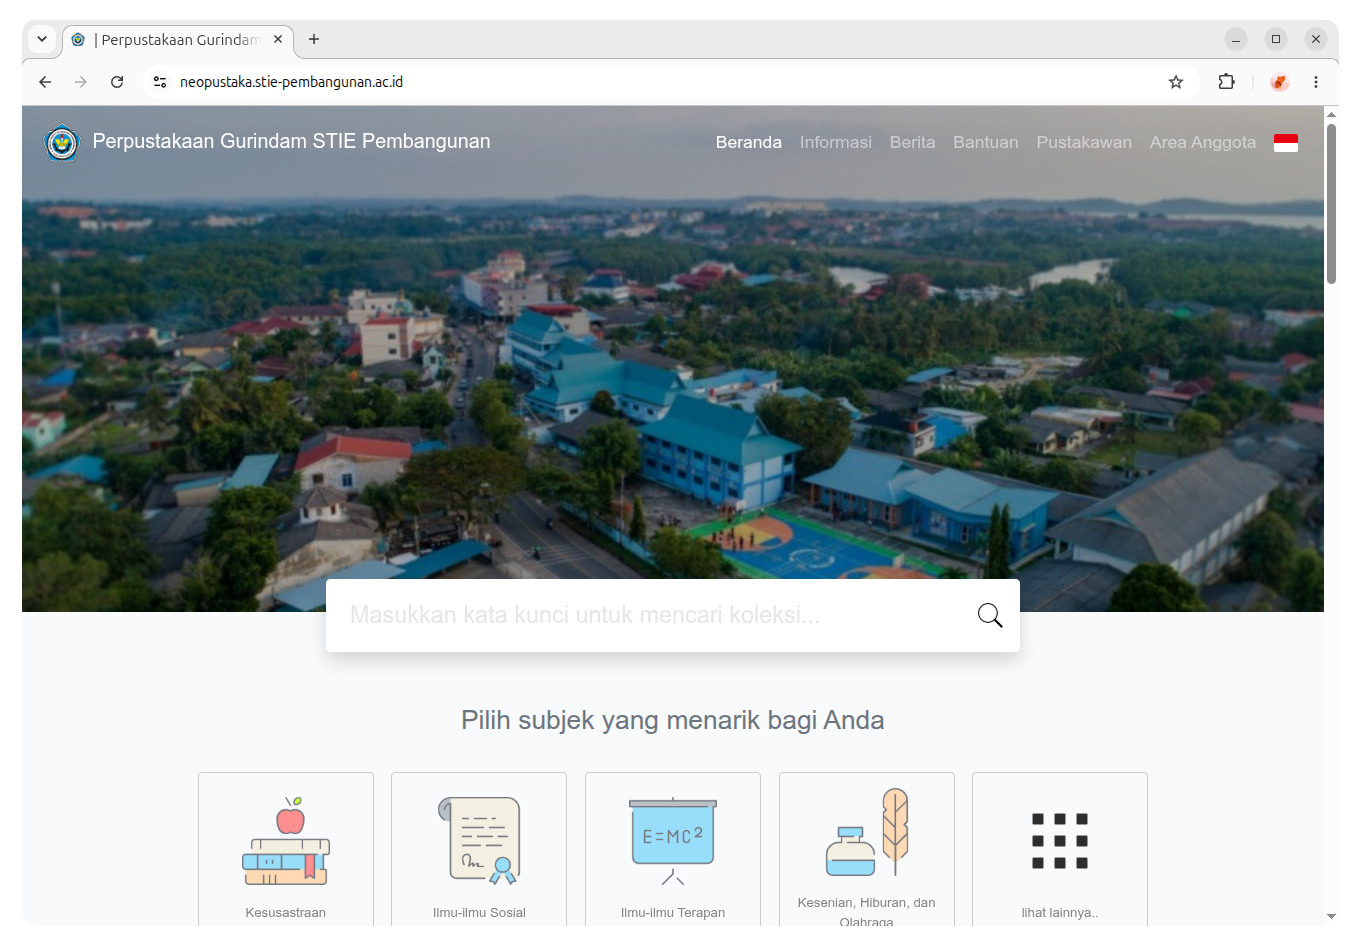Viewport: 1361px width, 951px height.
Task: Open the Berita menu item
Action: point(913,143)
